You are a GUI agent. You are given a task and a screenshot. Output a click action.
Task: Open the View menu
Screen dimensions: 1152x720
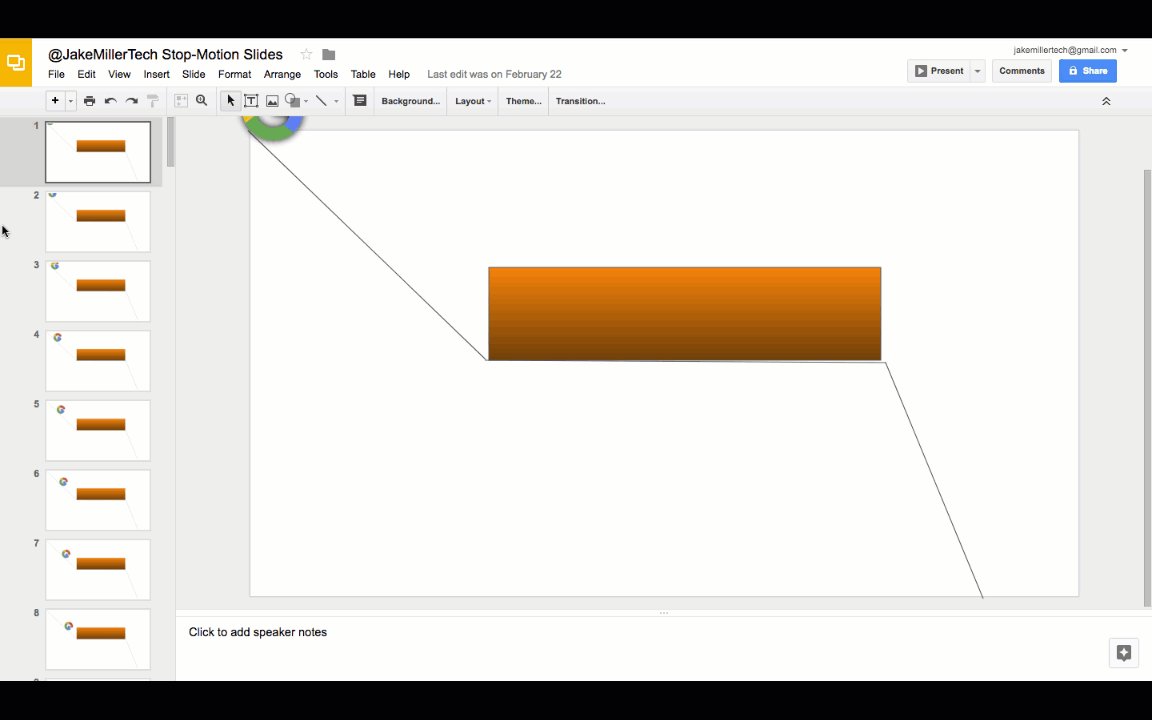(x=119, y=74)
